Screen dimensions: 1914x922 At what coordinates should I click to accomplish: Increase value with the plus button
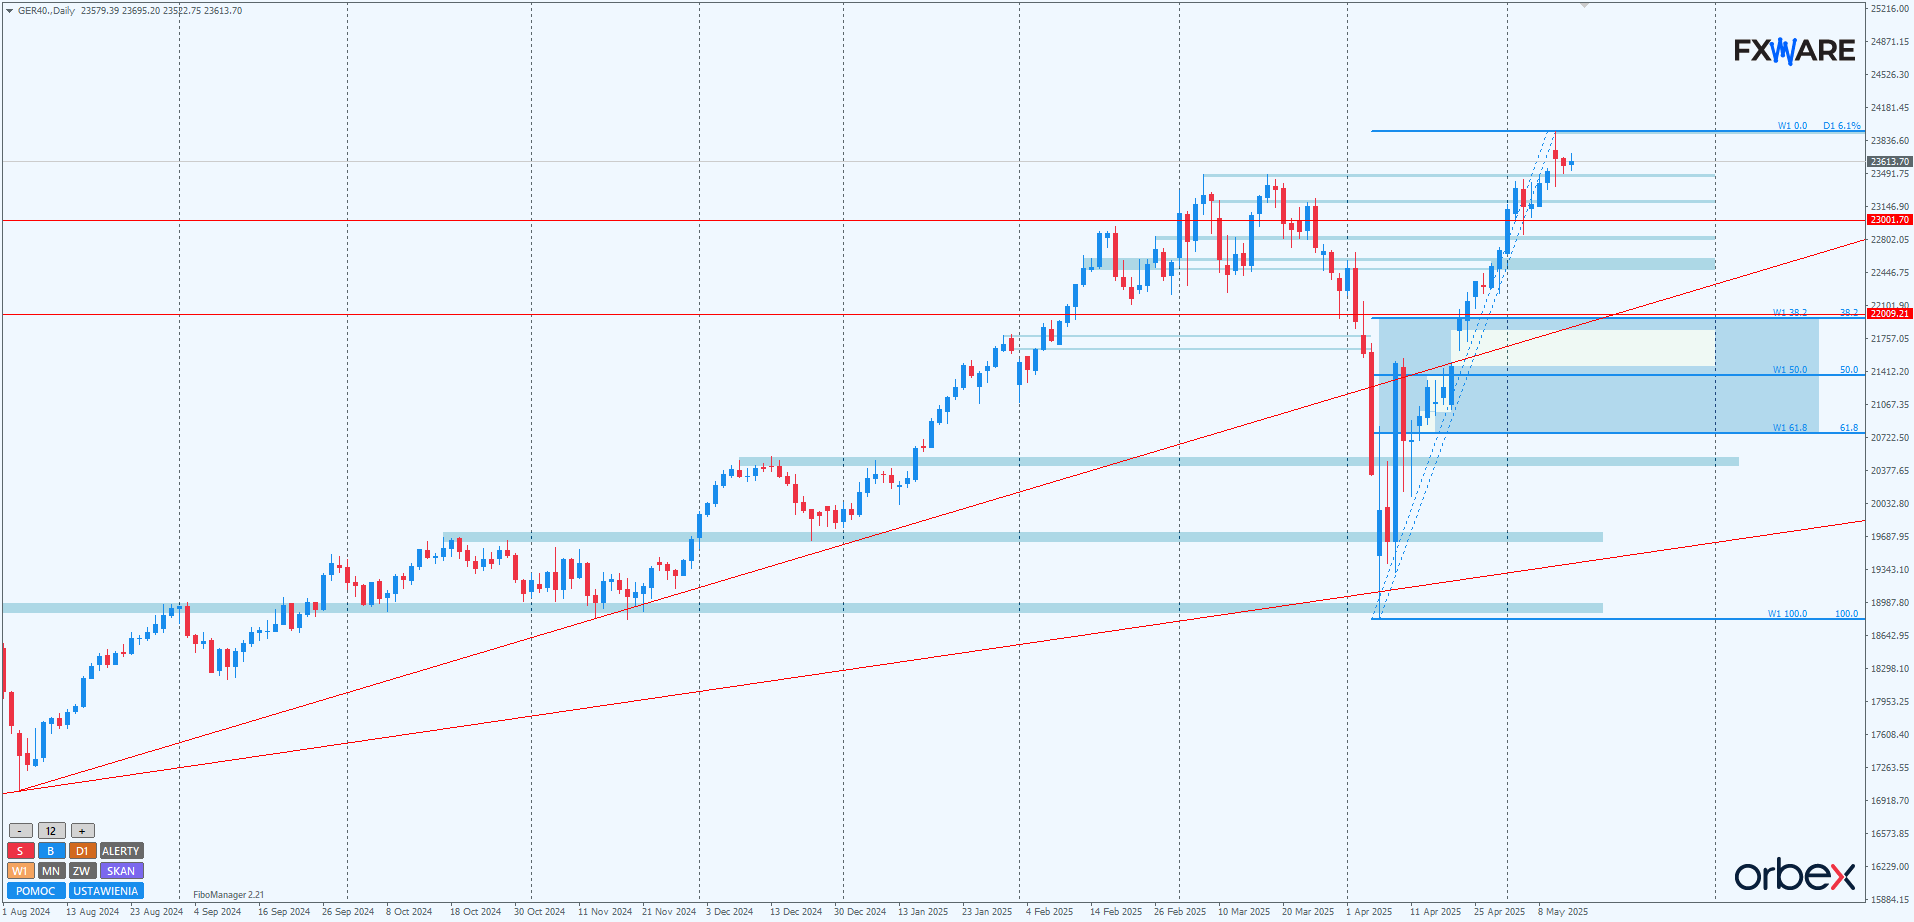(x=82, y=831)
